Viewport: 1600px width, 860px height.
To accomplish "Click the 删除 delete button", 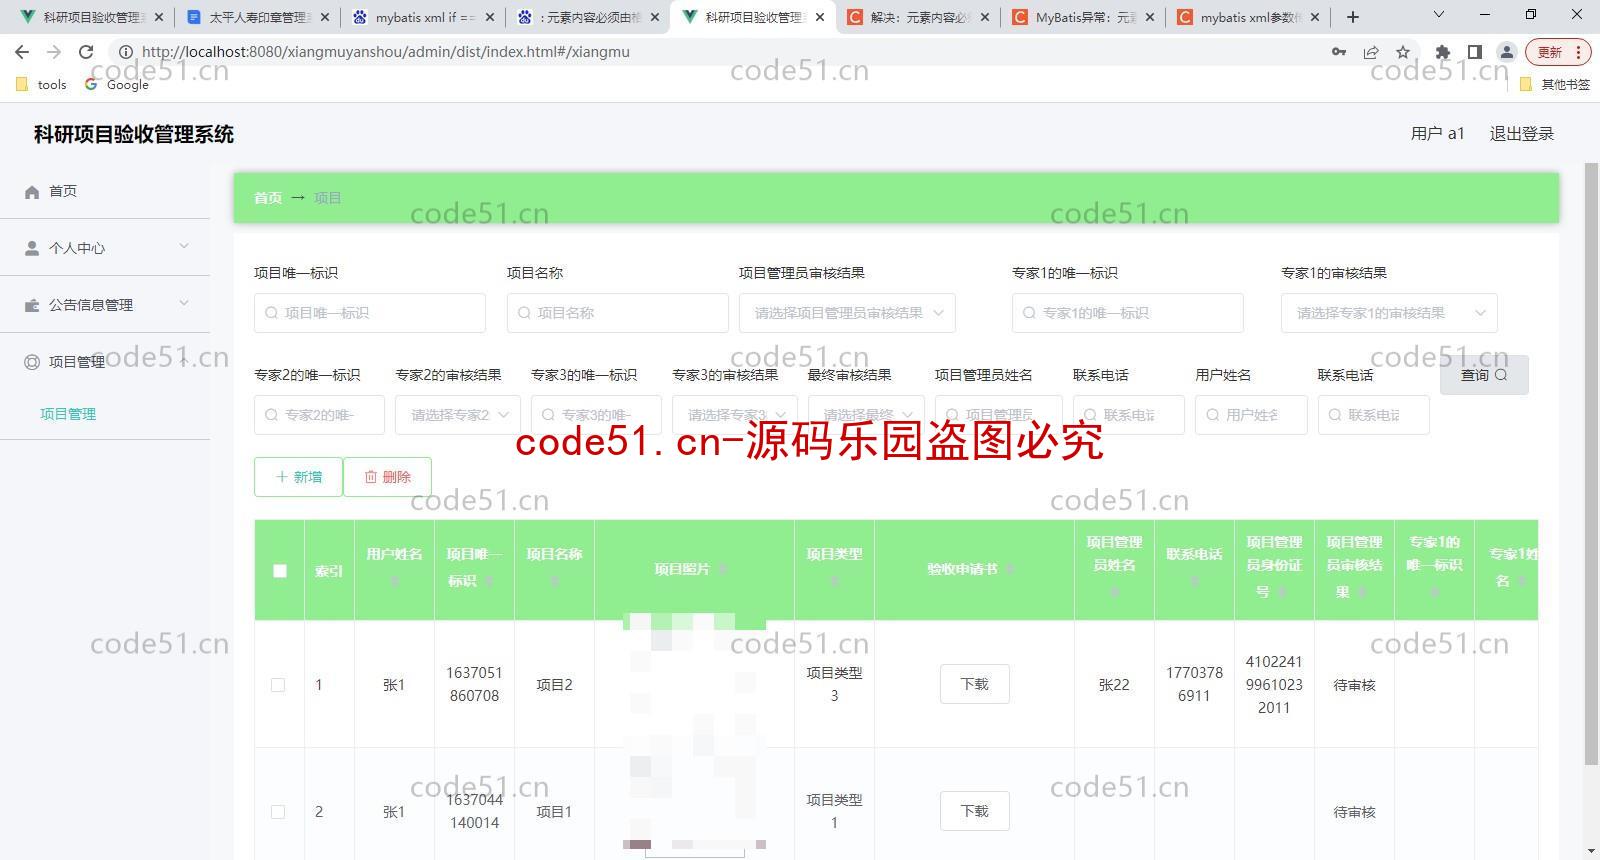I will click(x=387, y=477).
